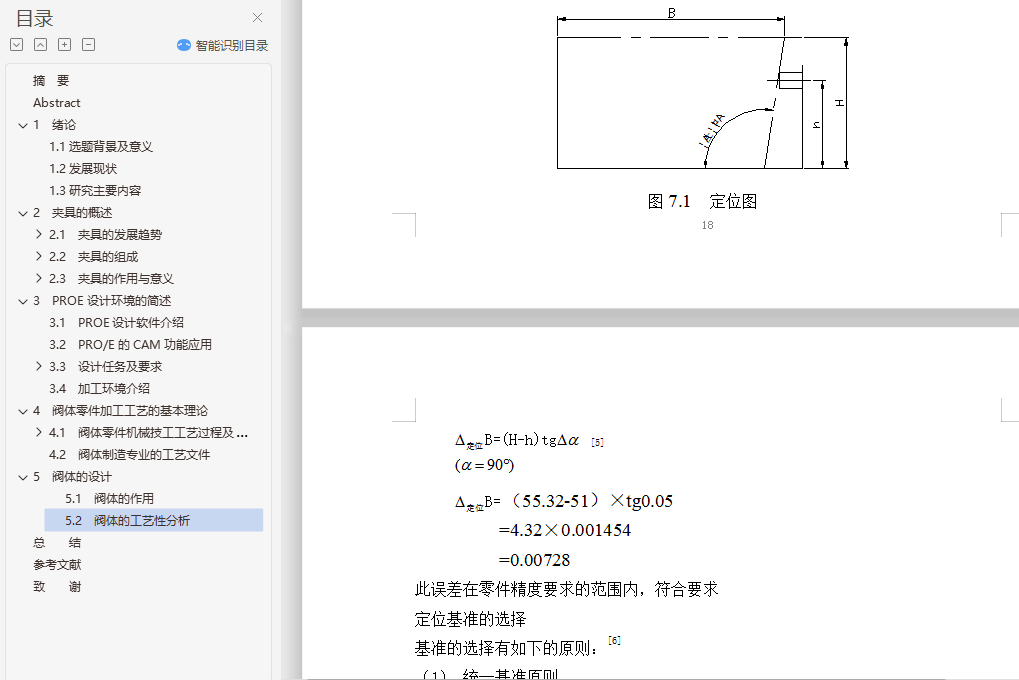The height and width of the screenshot is (680, 1019).
Task: Click page number 18 in footer
Action: (x=707, y=225)
